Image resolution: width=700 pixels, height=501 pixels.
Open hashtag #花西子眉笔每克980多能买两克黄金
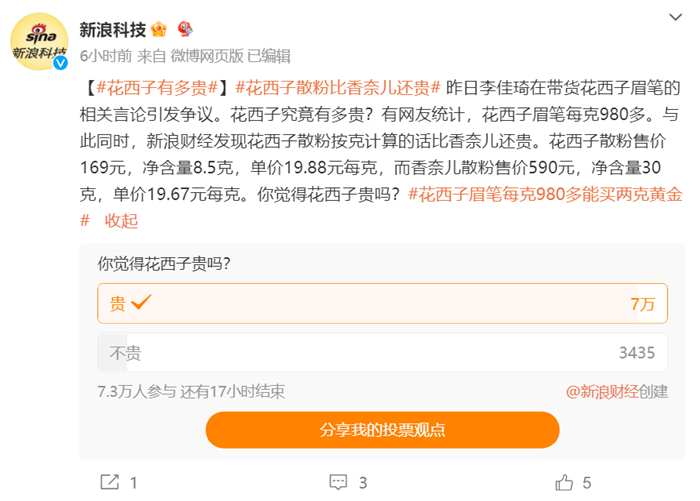pyautogui.click(x=545, y=194)
